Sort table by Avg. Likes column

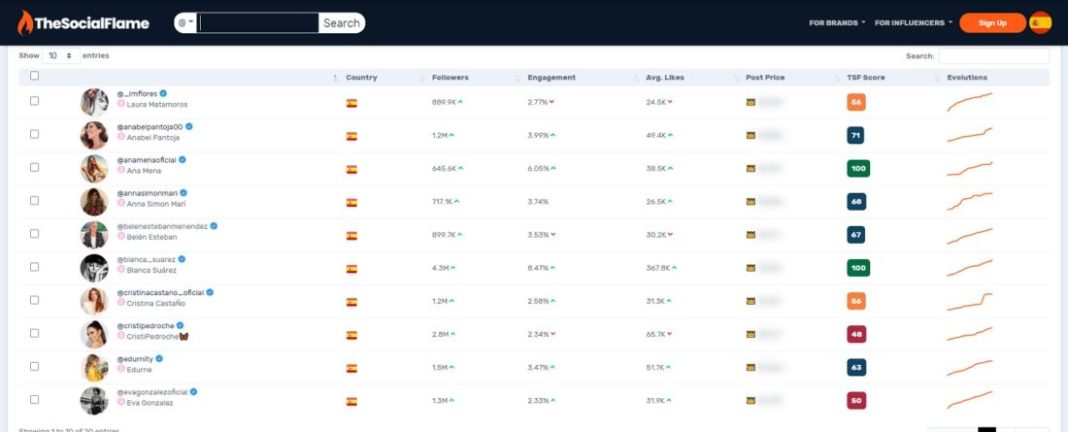(x=665, y=78)
